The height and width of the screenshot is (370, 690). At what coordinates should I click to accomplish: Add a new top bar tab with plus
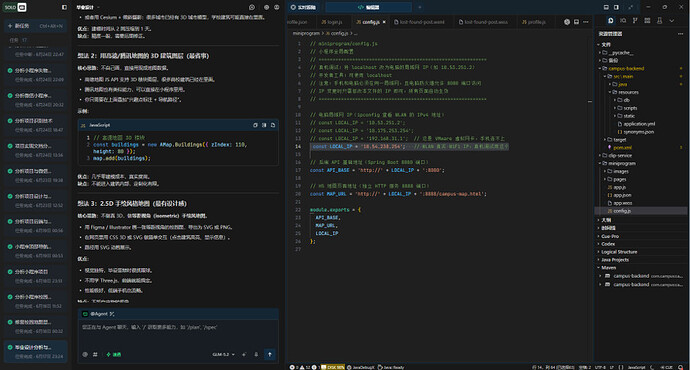pos(420,7)
